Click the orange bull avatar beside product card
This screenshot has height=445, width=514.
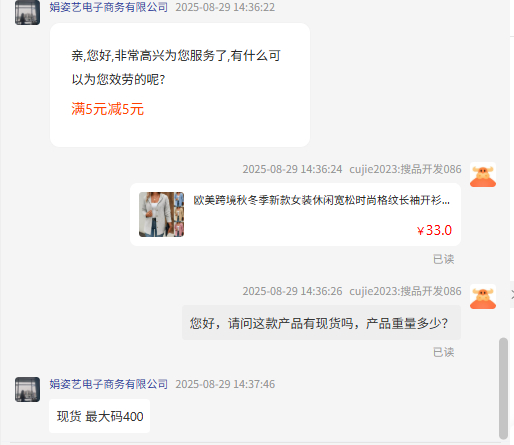click(x=483, y=175)
